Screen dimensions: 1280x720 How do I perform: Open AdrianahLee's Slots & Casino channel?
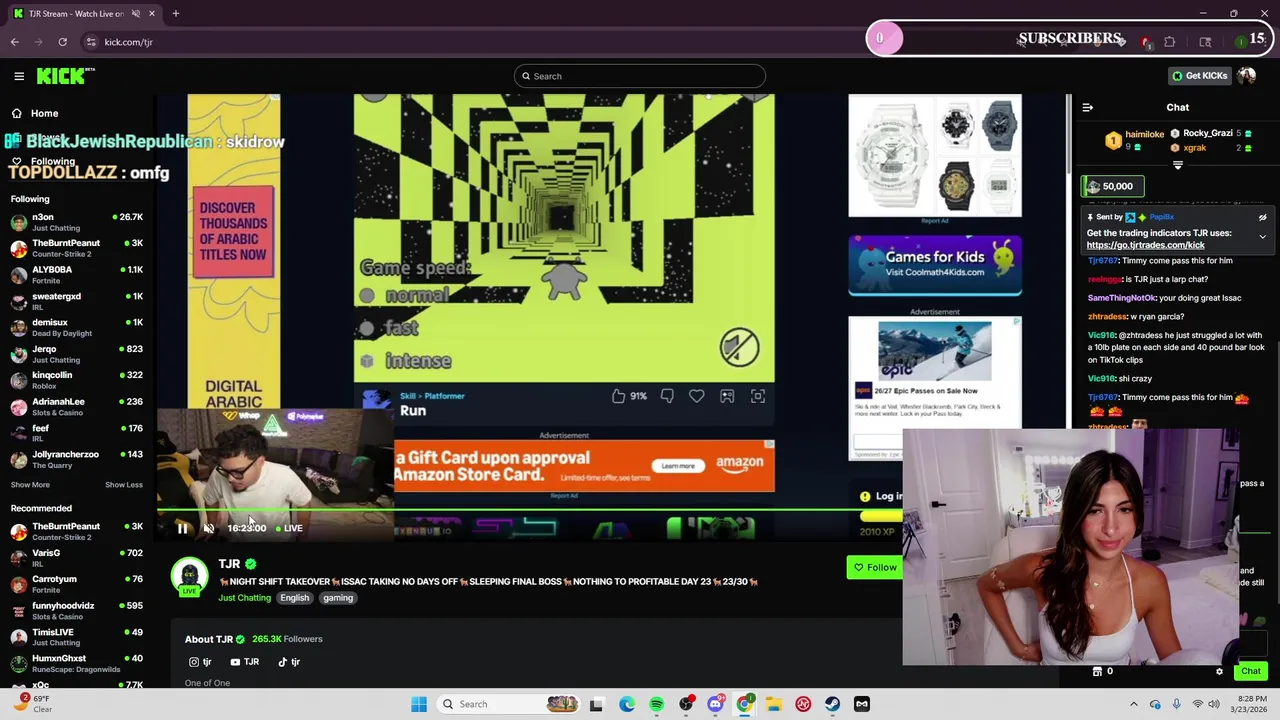[77, 407]
